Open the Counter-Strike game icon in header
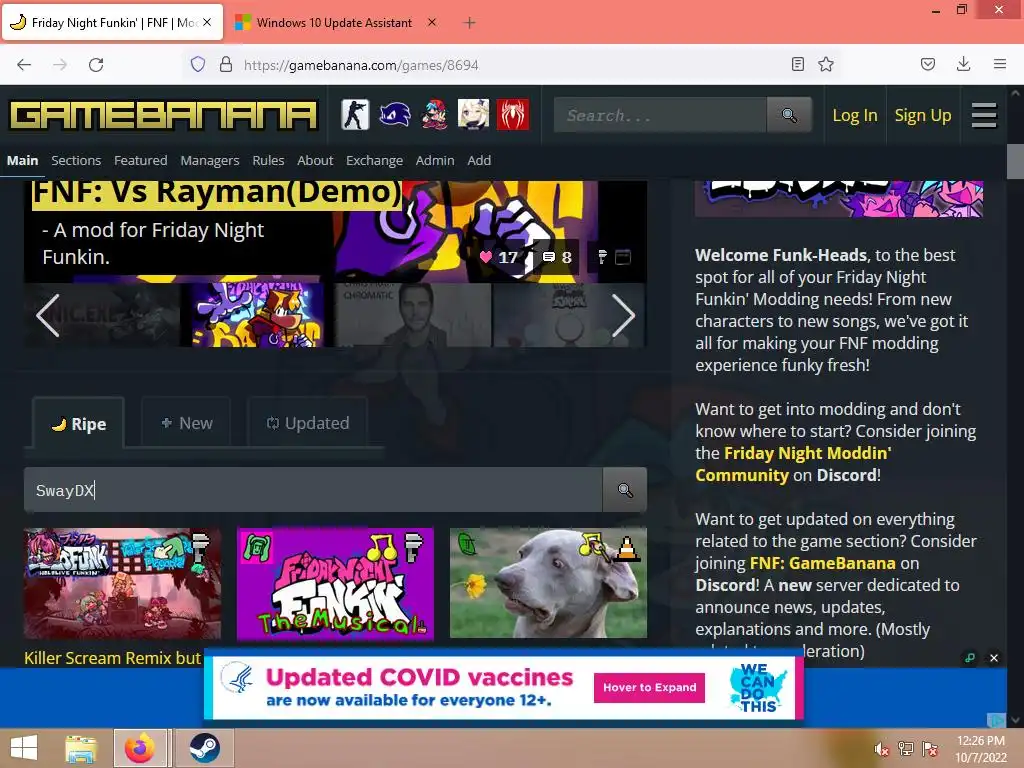Screen dimensions: 1024x768 355,115
